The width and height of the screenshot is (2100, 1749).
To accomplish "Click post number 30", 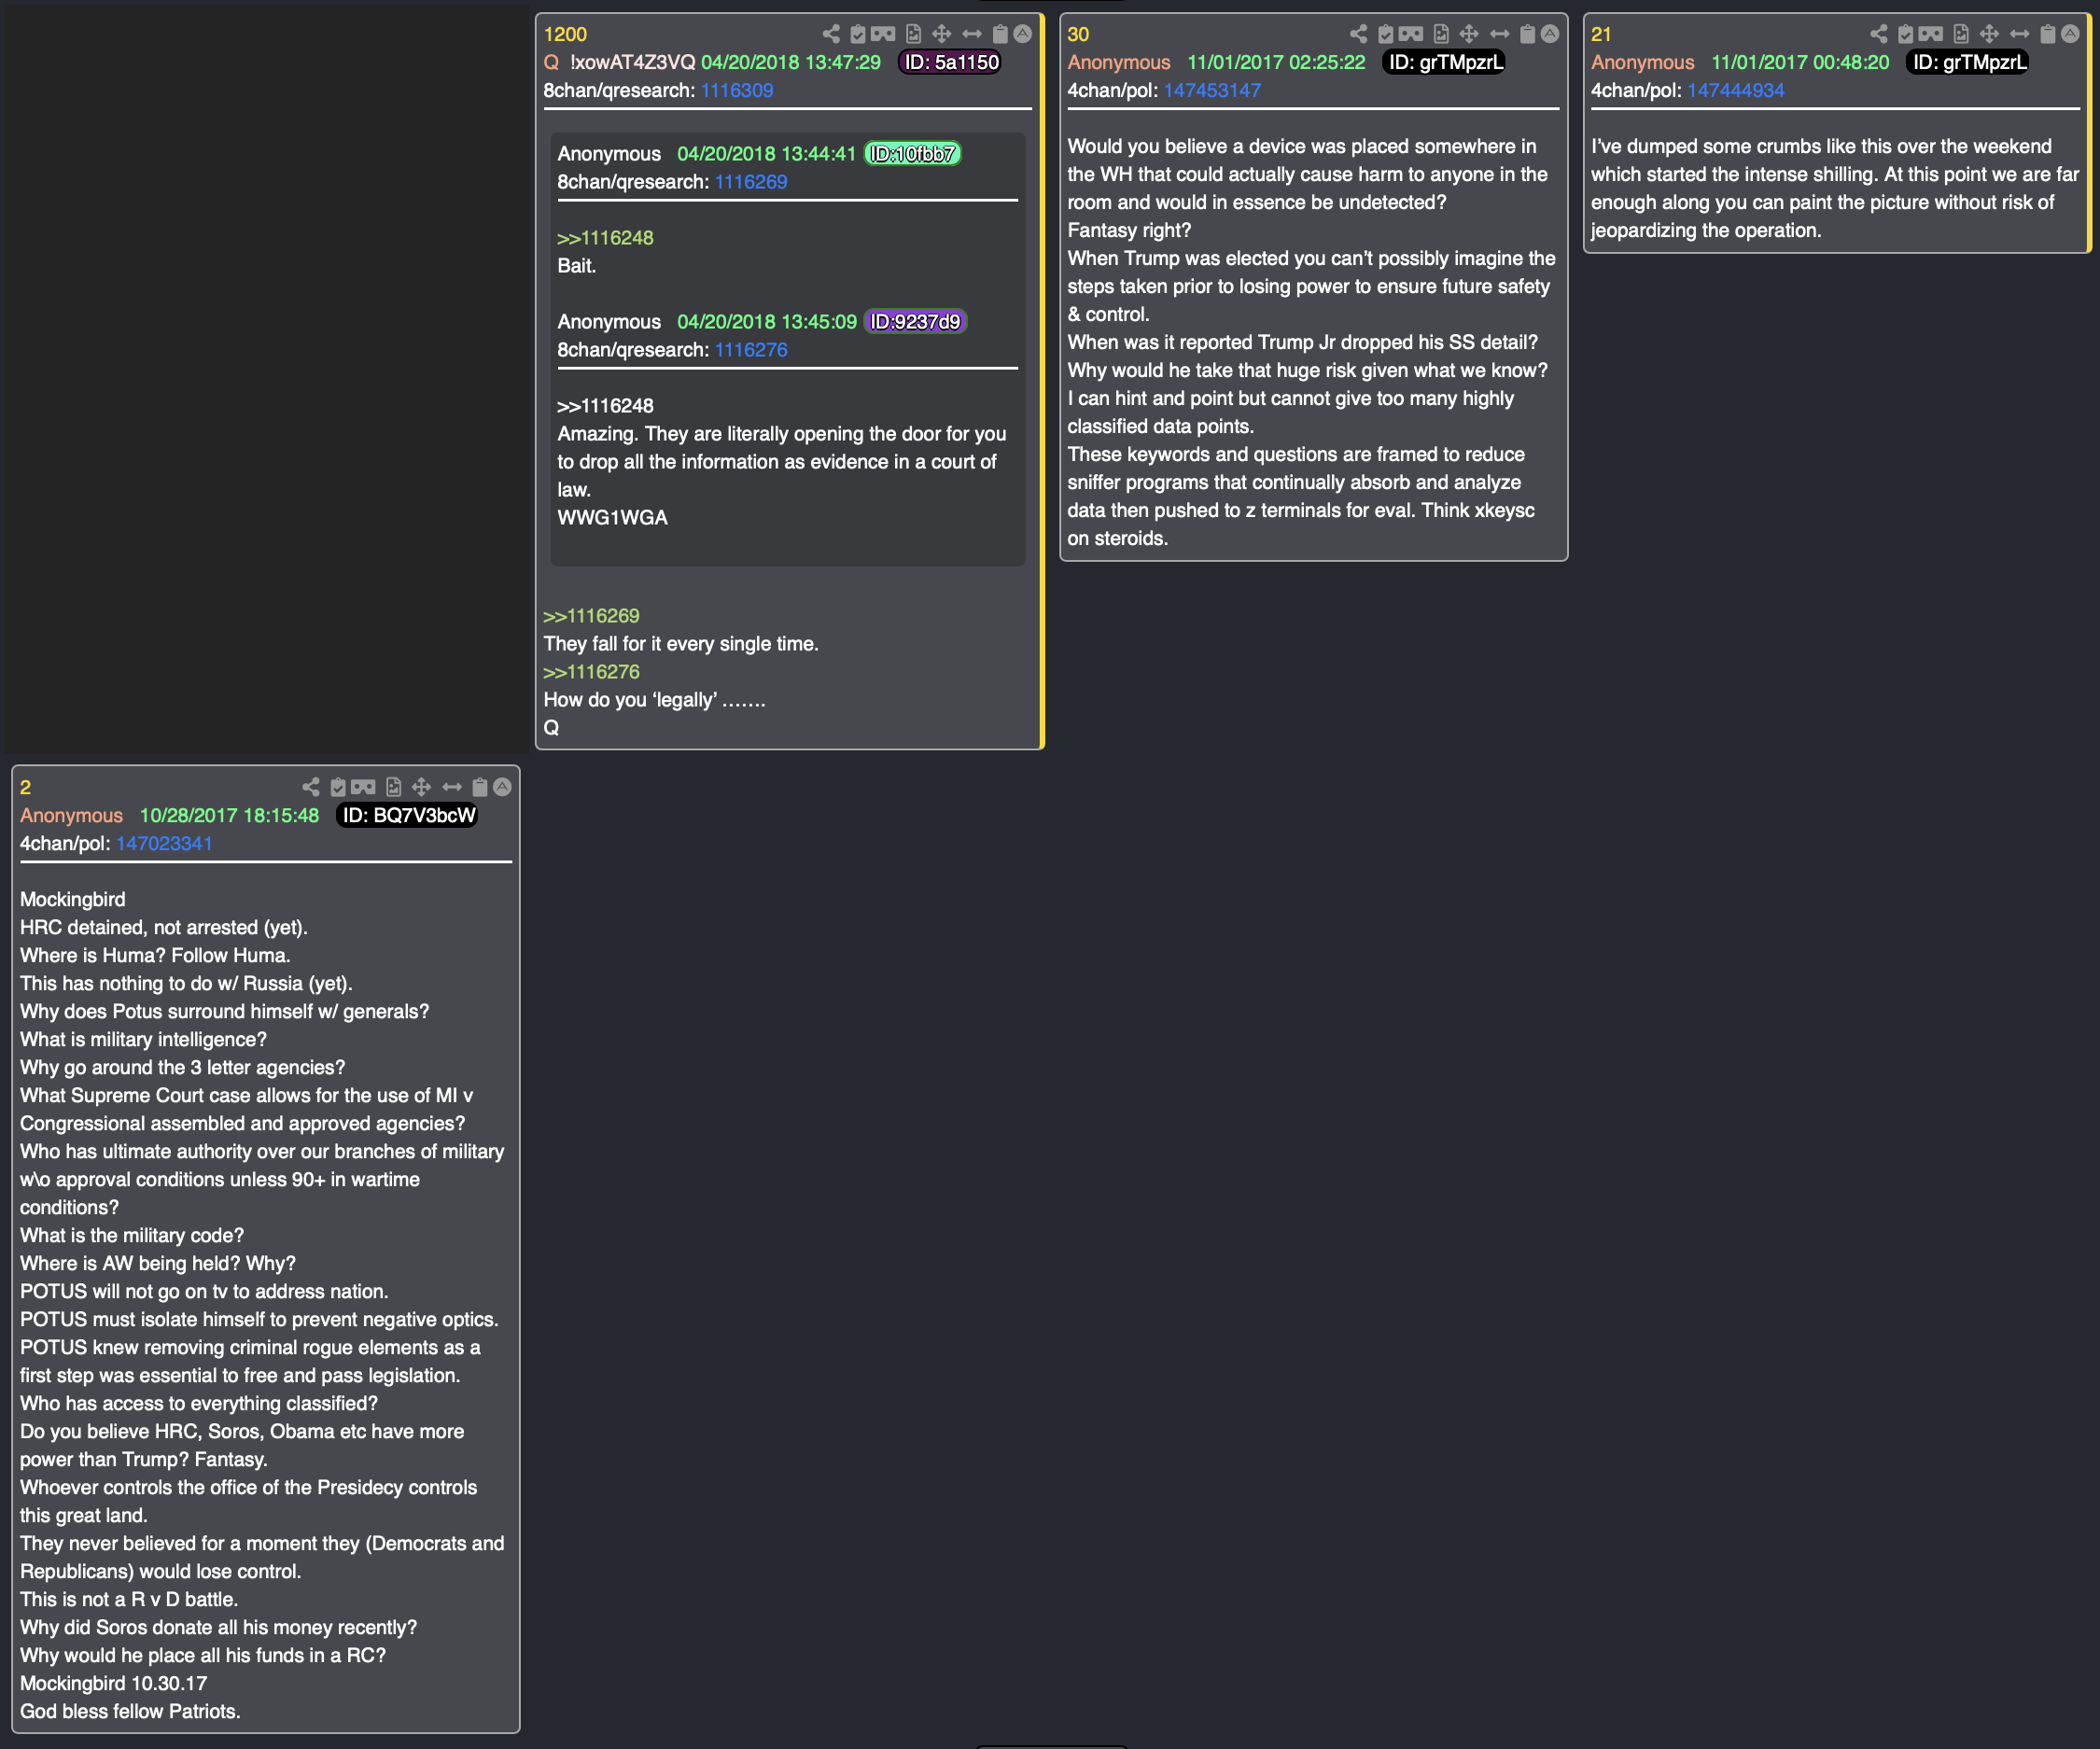I will (x=1078, y=34).
